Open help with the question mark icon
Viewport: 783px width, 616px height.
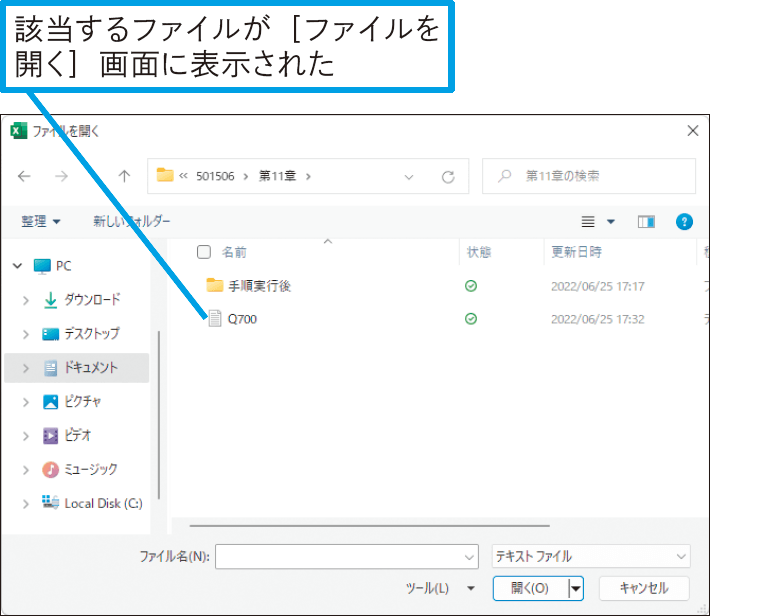click(684, 222)
